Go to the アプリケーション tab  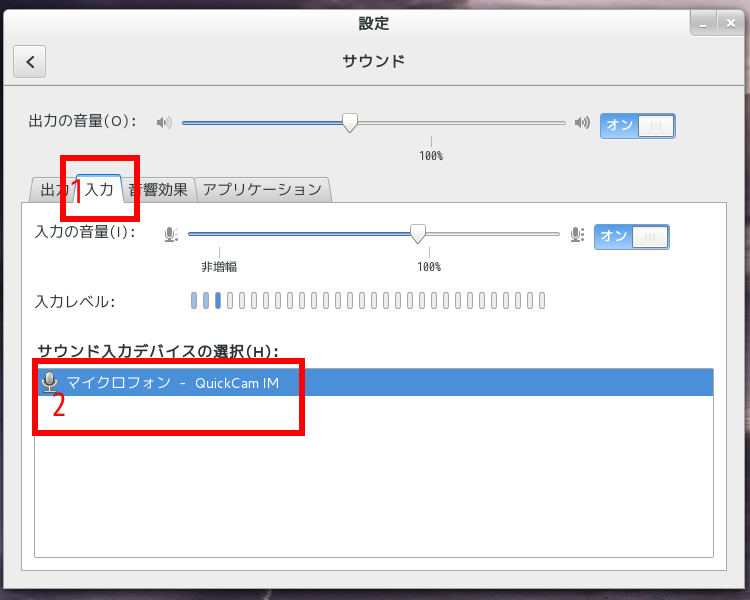[262, 189]
